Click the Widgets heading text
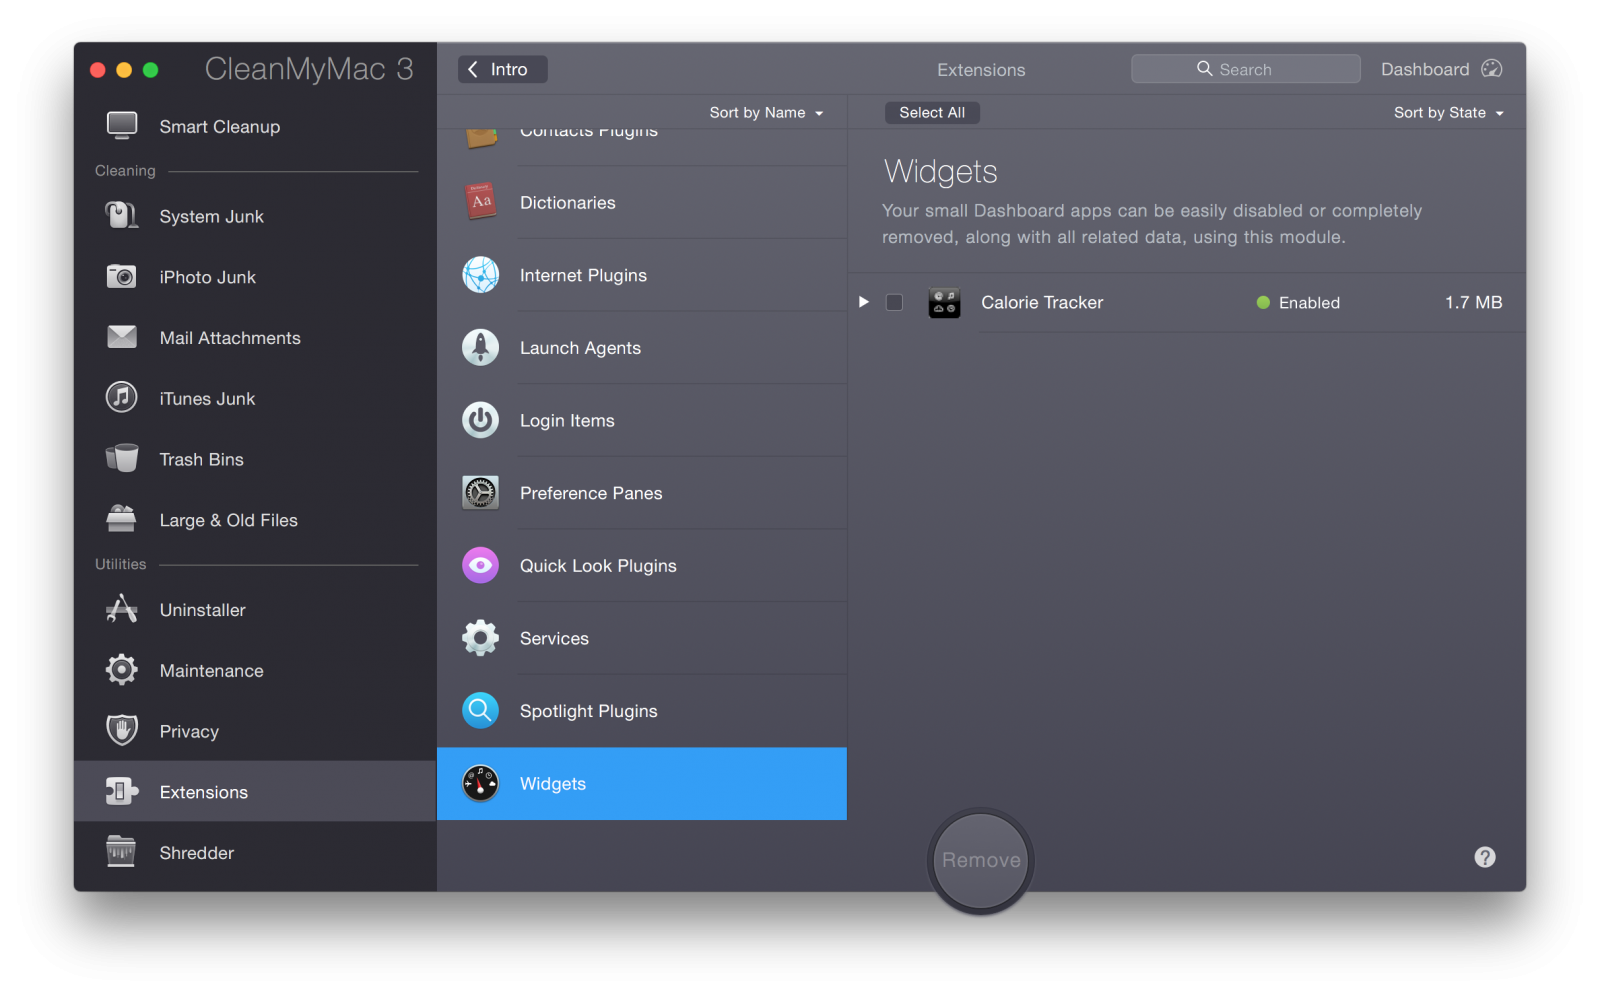The height and width of the screenshot is (997, 1600). pos(941,172)
